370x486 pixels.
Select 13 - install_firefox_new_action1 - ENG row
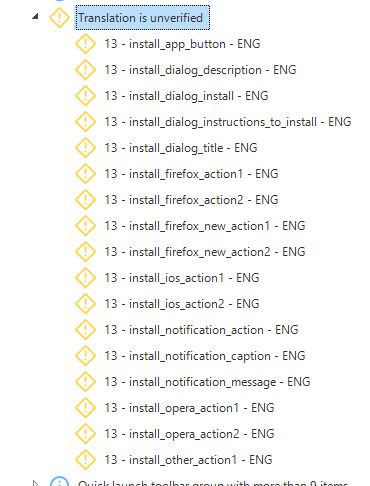pos(205,226)
